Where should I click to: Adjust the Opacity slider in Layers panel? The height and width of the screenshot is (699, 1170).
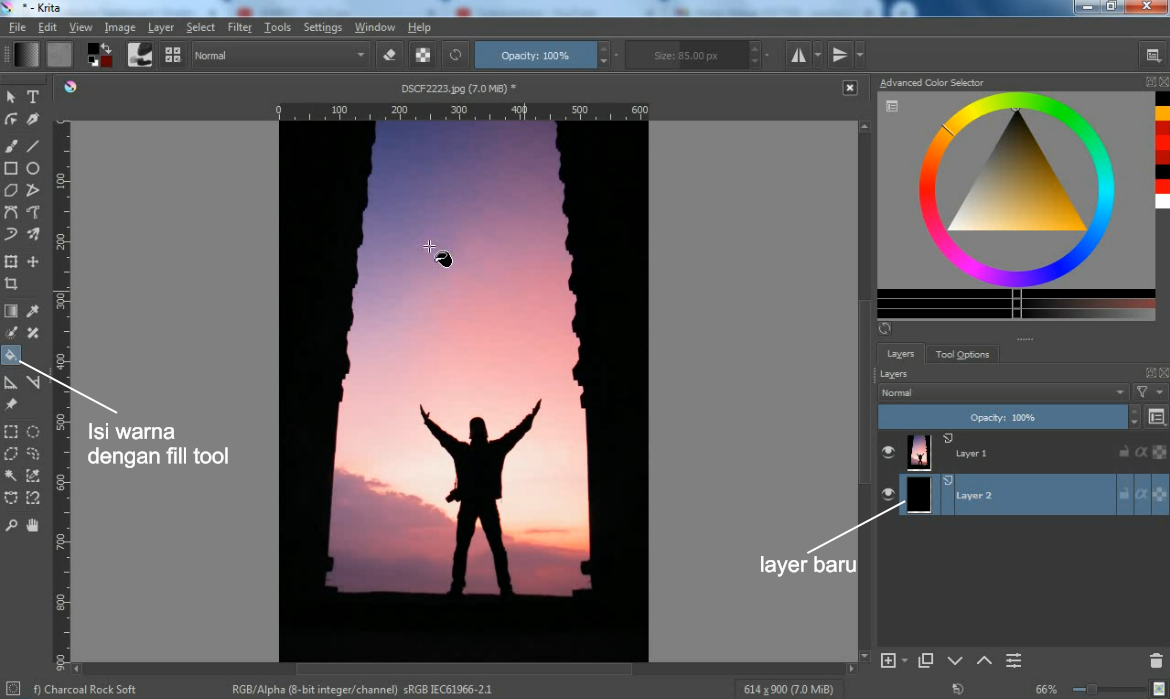1003,417
